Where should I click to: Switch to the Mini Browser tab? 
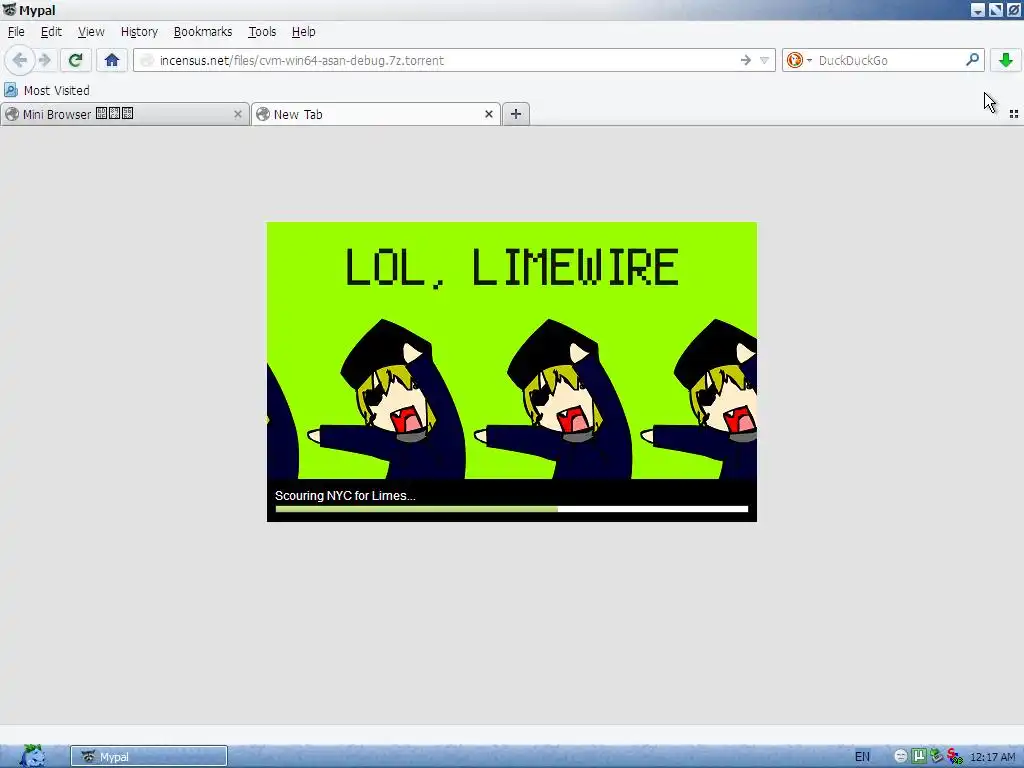click(x=125, y=114)
